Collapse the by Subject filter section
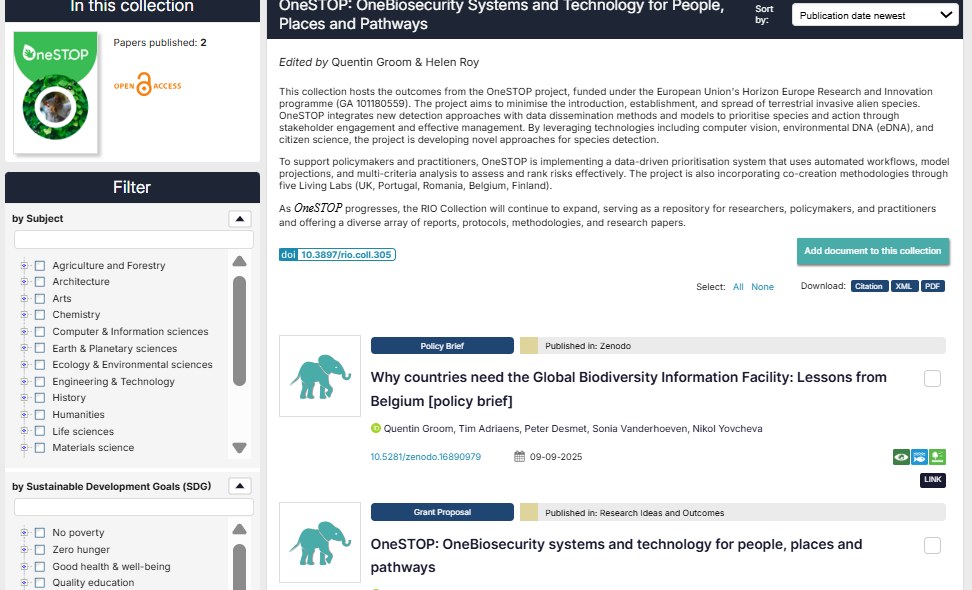 click(240, 219)
